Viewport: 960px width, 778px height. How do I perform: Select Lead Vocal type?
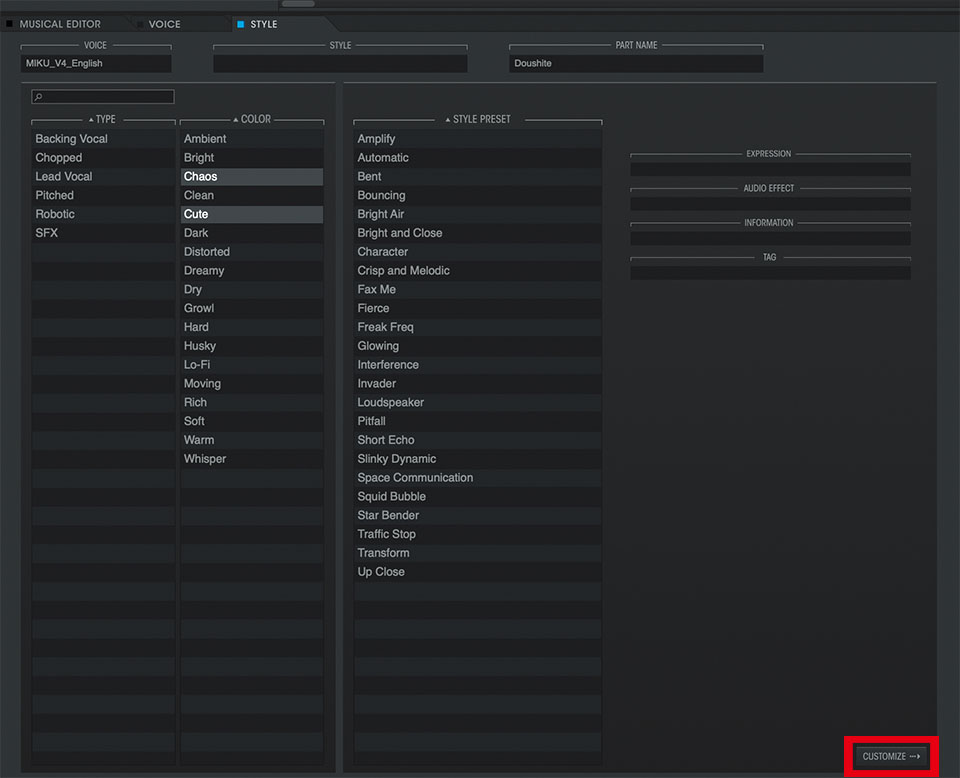103,177
